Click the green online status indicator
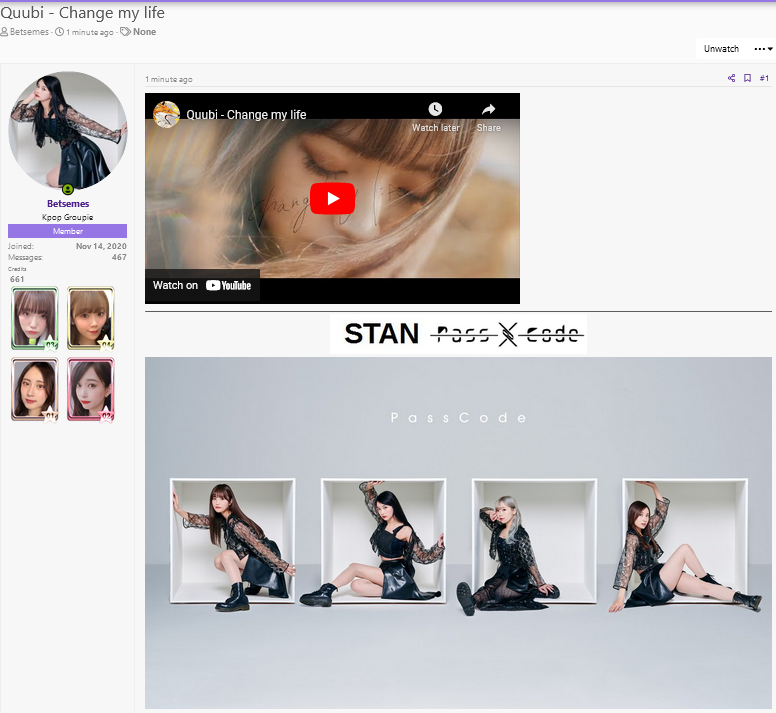 click(68, 189)
